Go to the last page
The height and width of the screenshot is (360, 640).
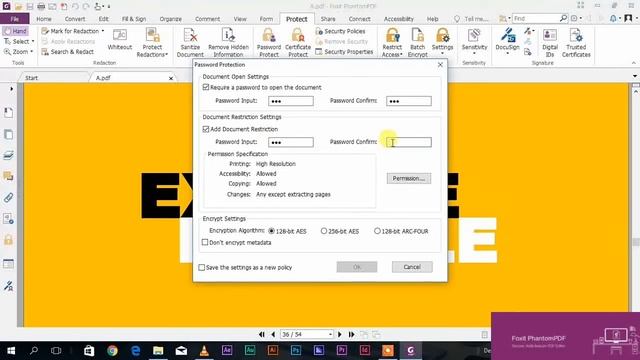coord(351,334)
